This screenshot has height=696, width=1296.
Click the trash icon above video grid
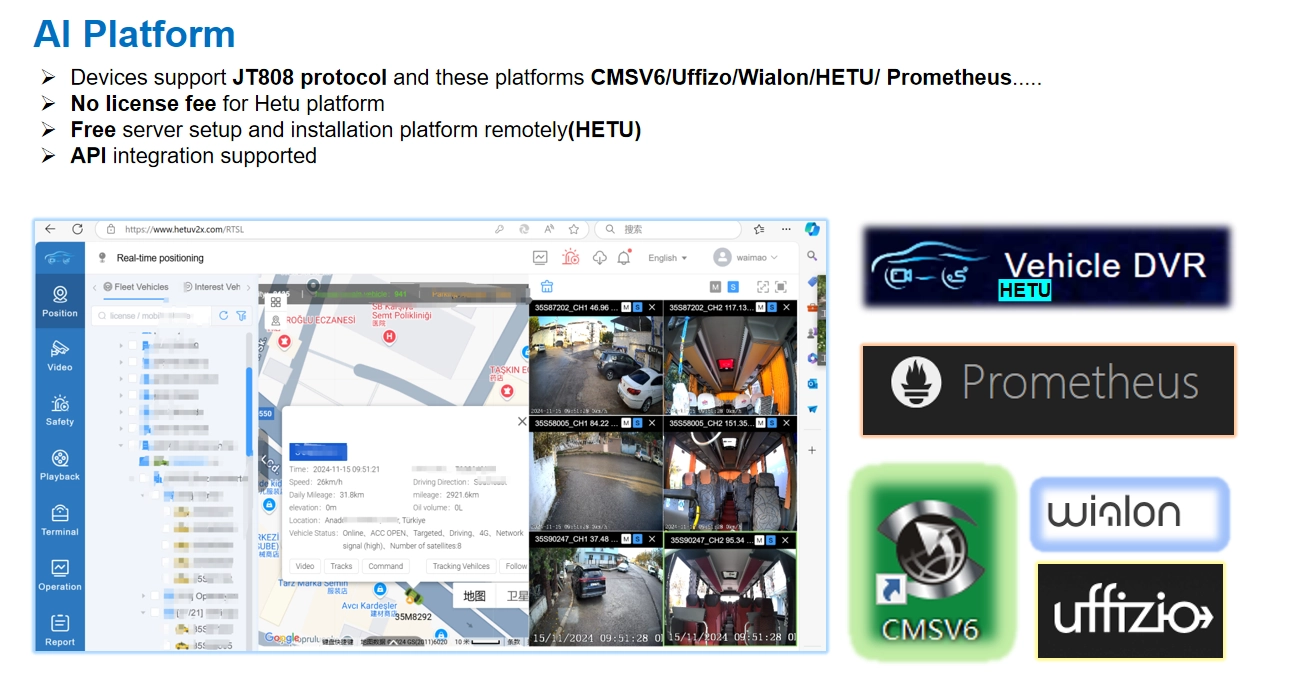547,287
